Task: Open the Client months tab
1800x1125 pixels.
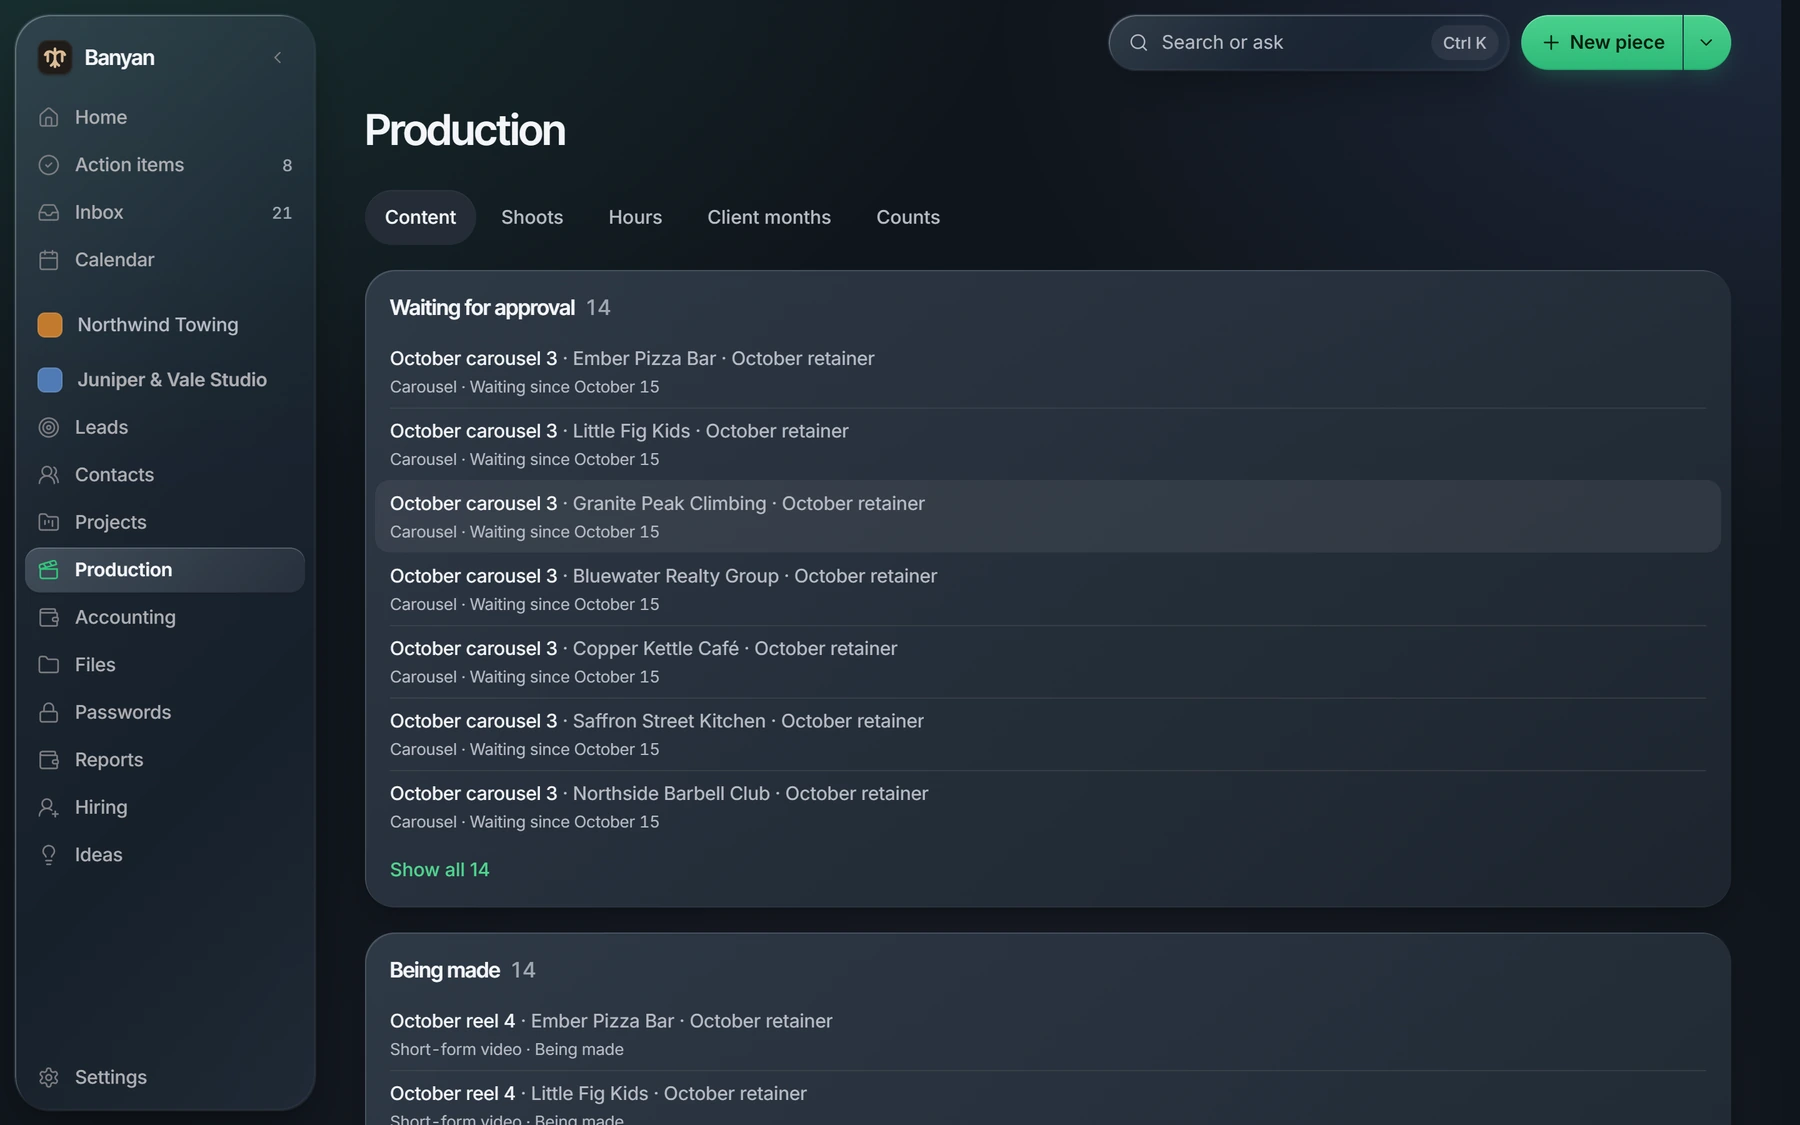Action: point(769,217)
